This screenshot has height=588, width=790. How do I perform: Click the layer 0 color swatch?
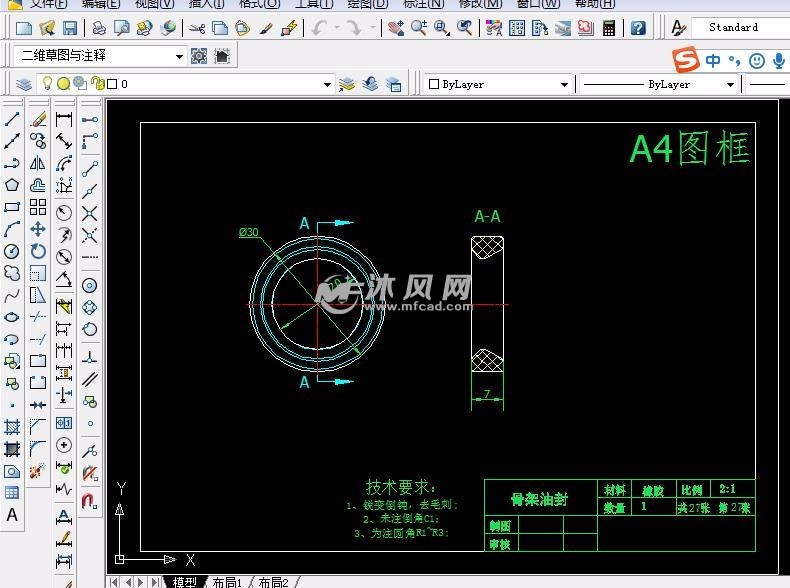(112, 84)
